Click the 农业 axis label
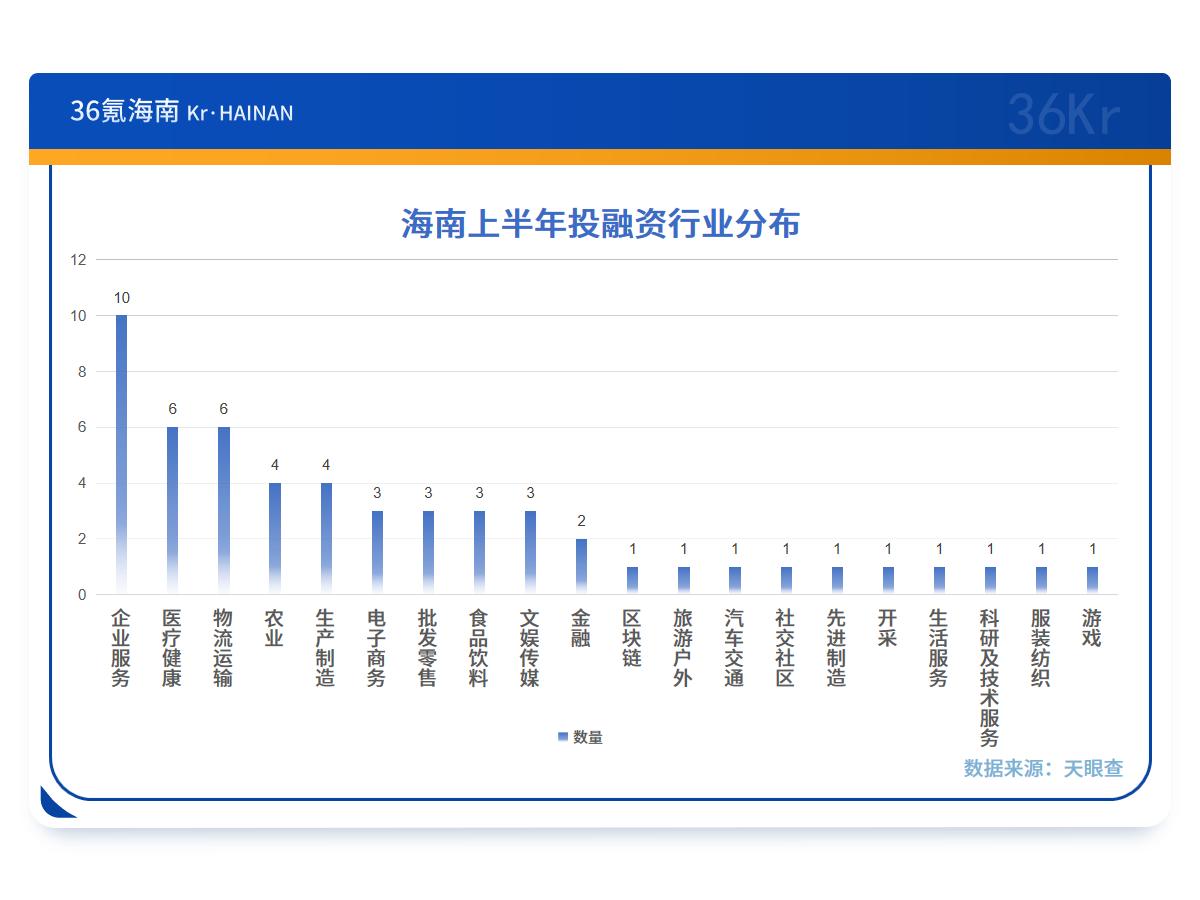The height and width of the screenshot is (900, 1200). pyautogui.click(x=274, y=628)
